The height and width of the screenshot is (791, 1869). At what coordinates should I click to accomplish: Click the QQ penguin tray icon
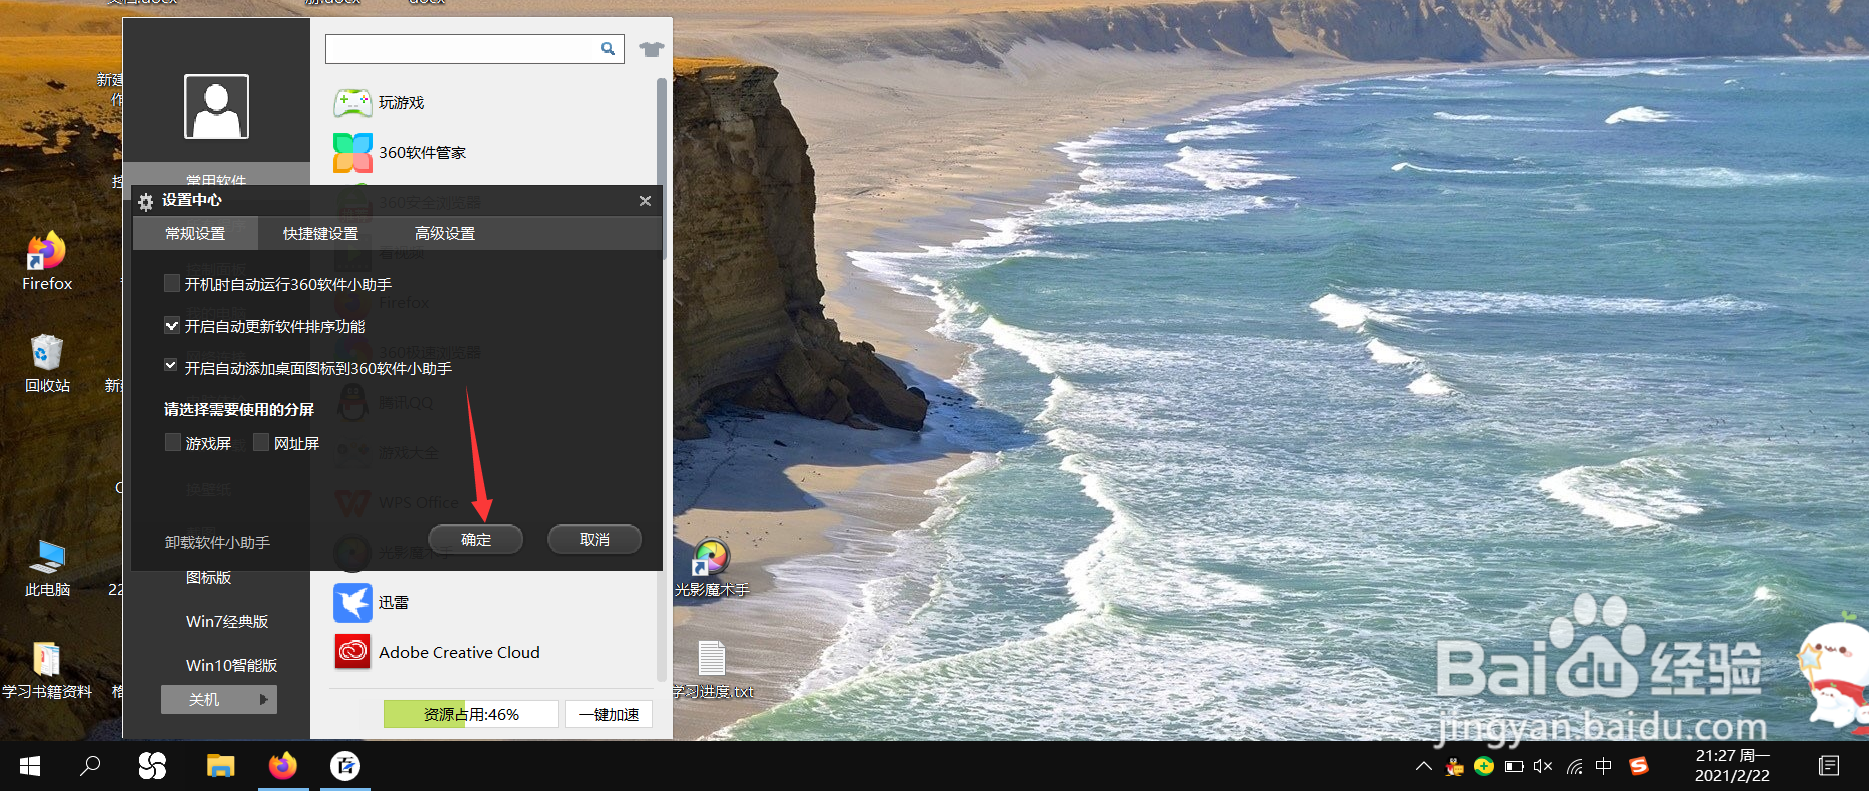(x=1455, y=767)
